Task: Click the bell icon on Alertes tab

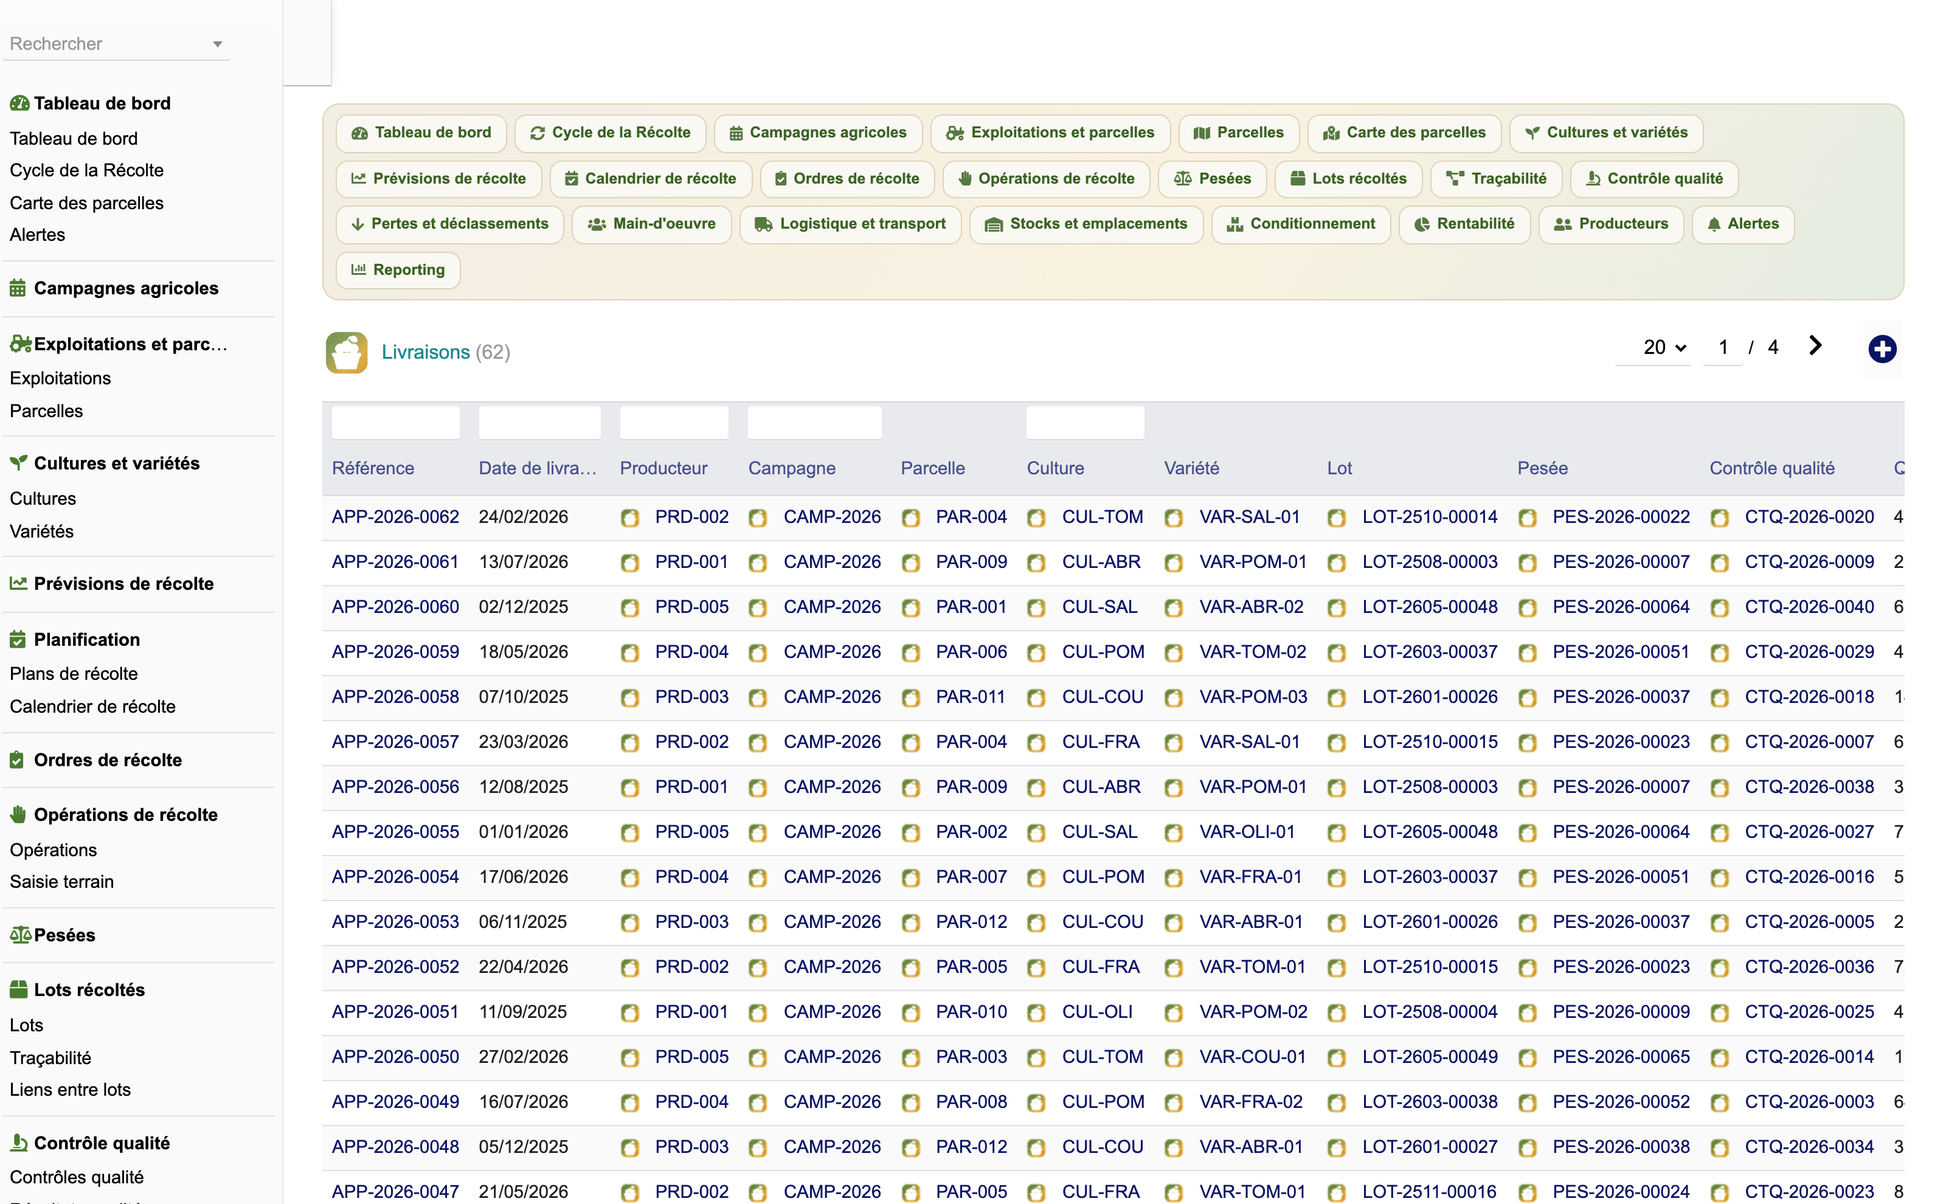Action: (x=1714, y=224)
